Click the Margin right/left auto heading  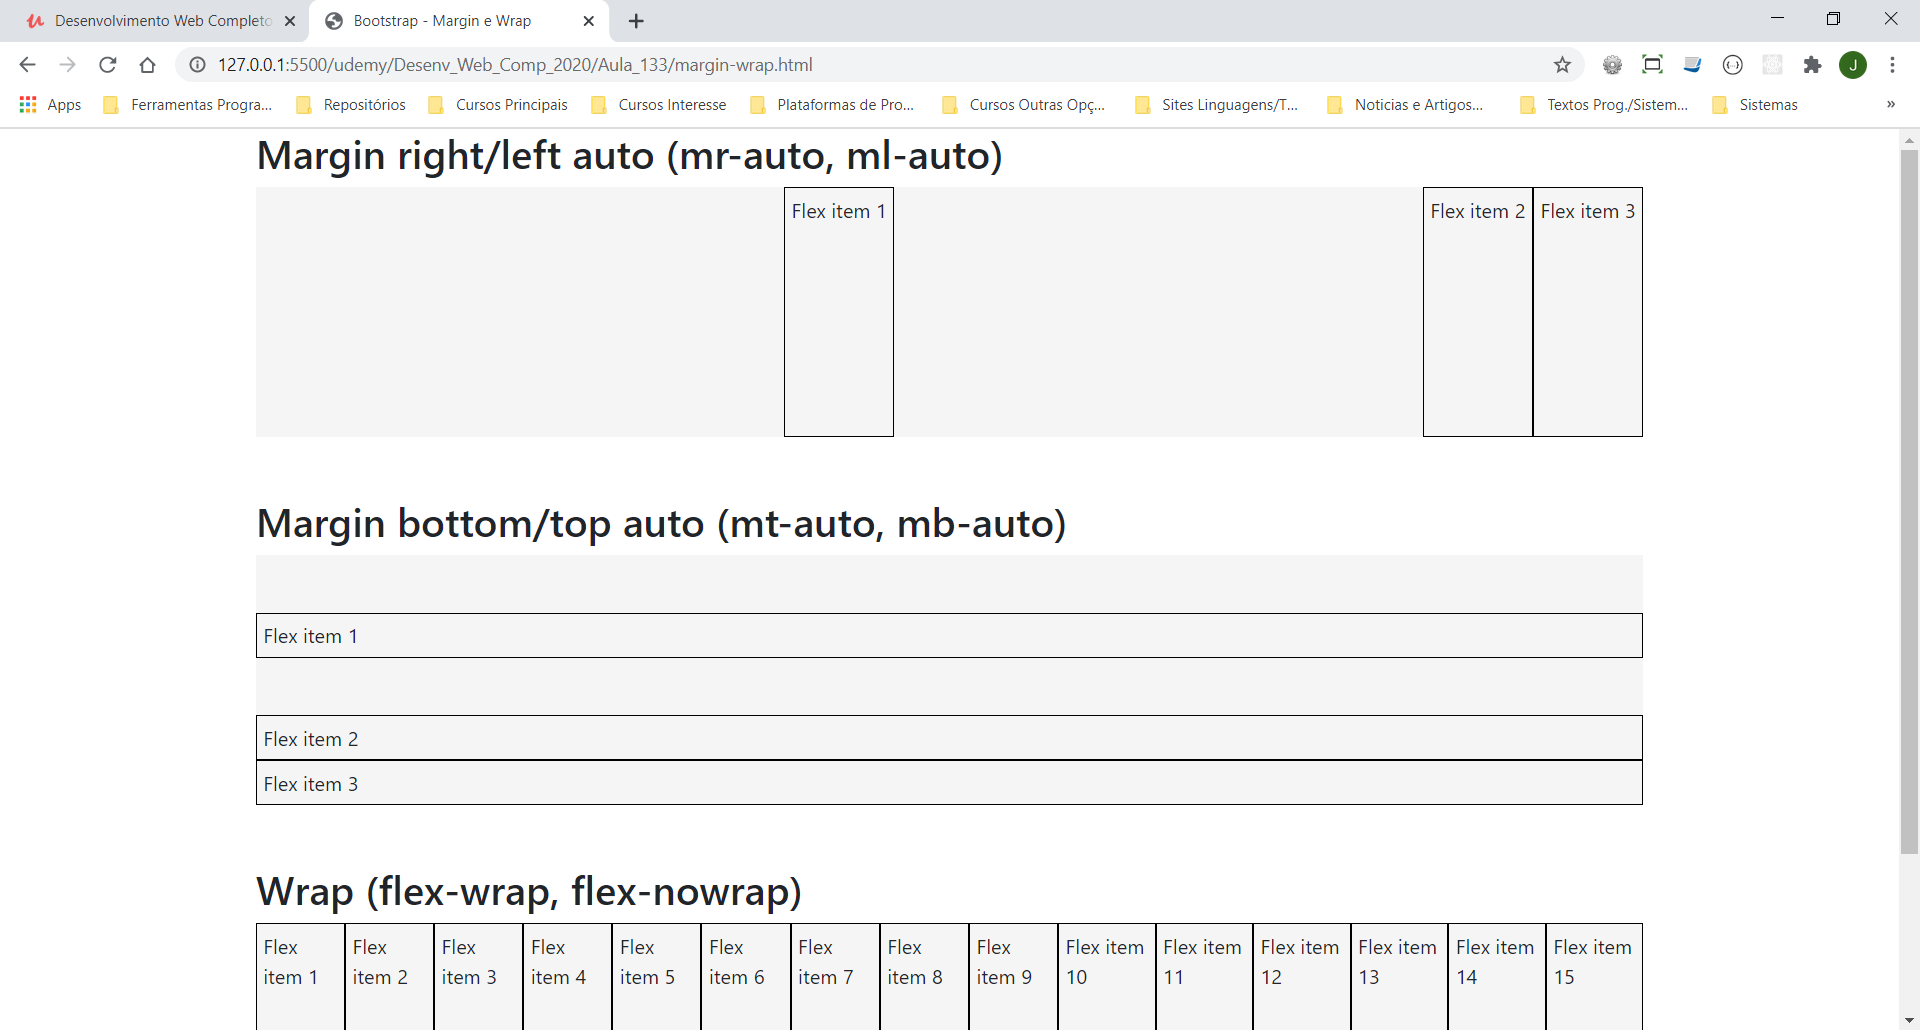(629, 156)
